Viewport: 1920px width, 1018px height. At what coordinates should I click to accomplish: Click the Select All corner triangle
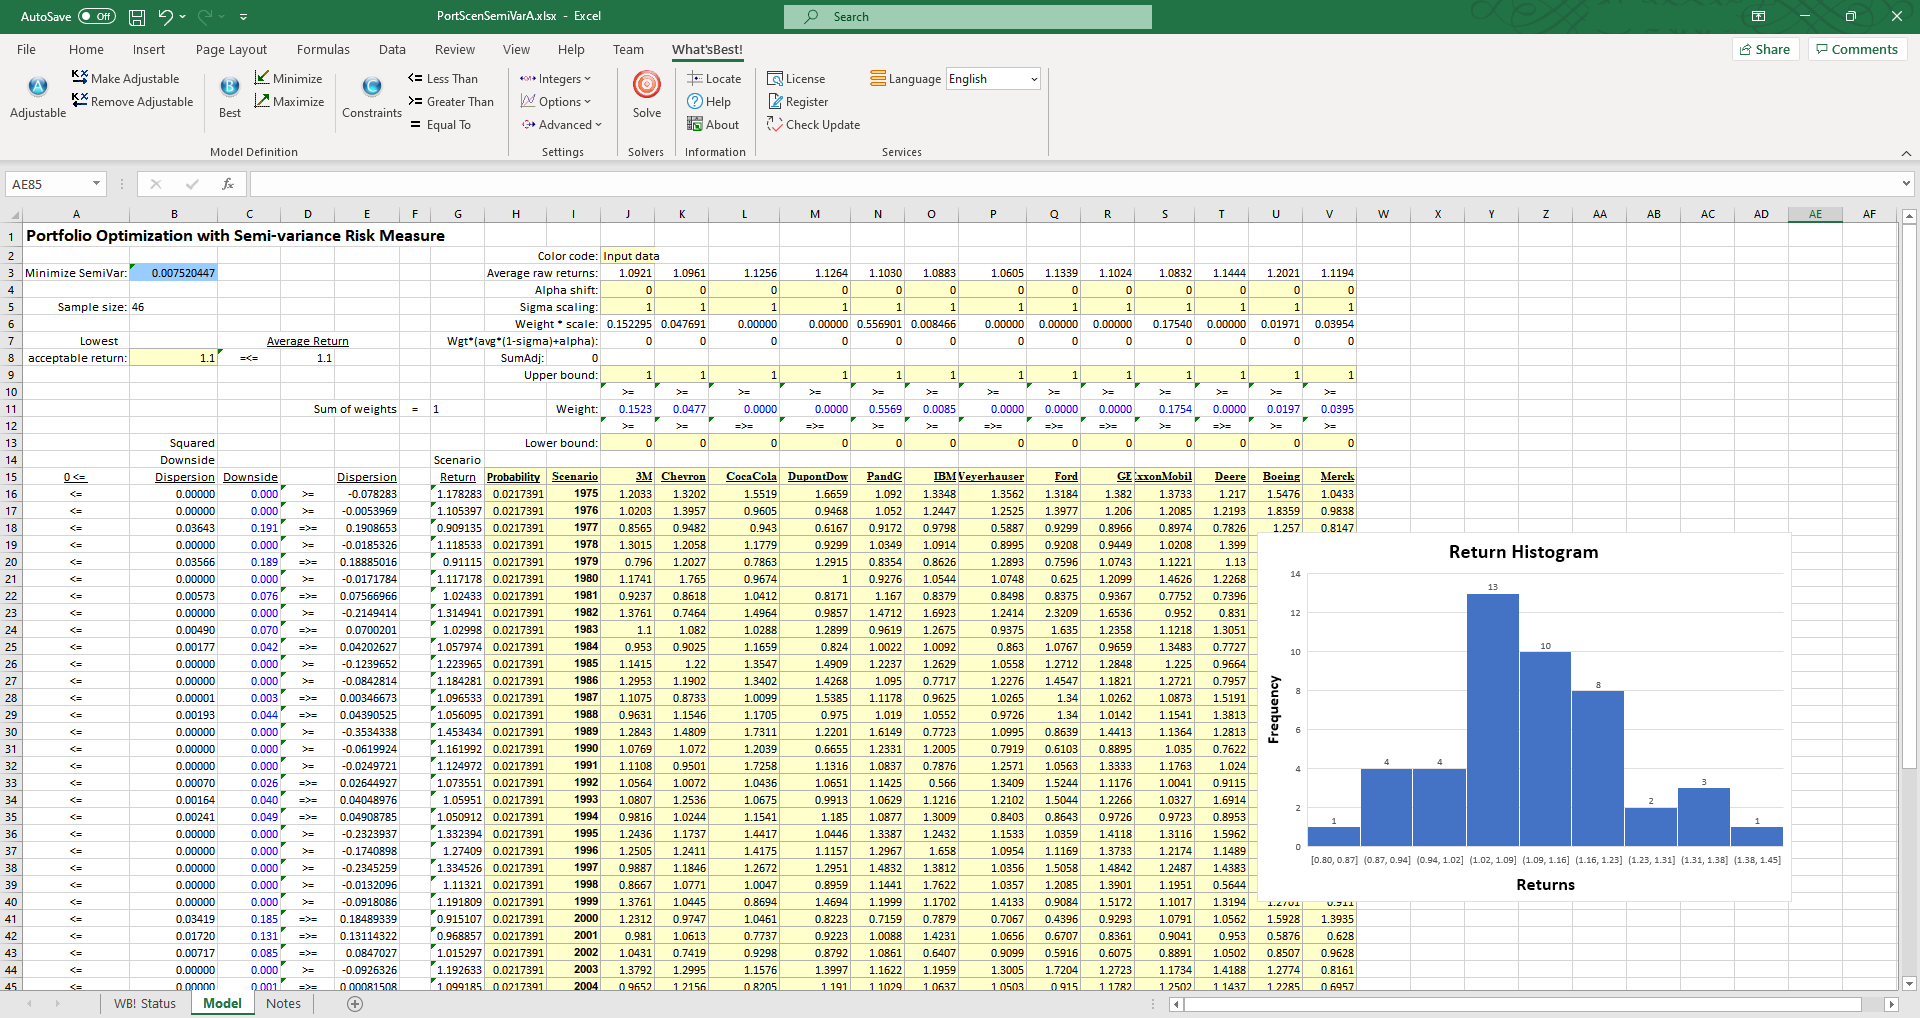pyautogui.click(x=15, y=215)
